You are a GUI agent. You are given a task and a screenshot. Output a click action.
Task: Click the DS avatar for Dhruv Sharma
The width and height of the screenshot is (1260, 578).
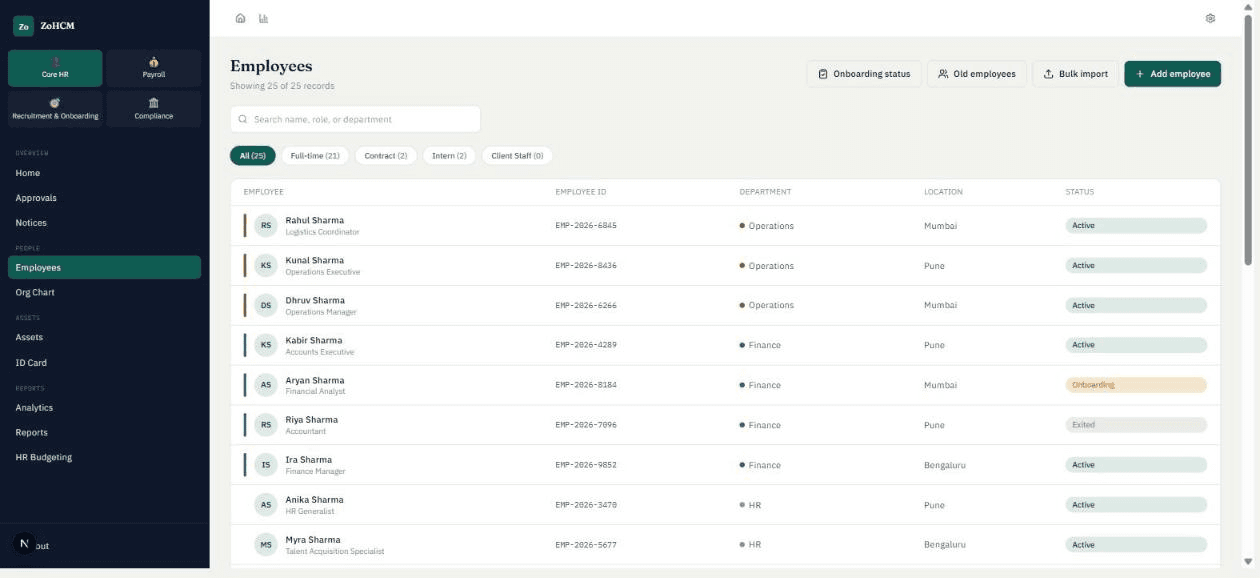(266, 305)
